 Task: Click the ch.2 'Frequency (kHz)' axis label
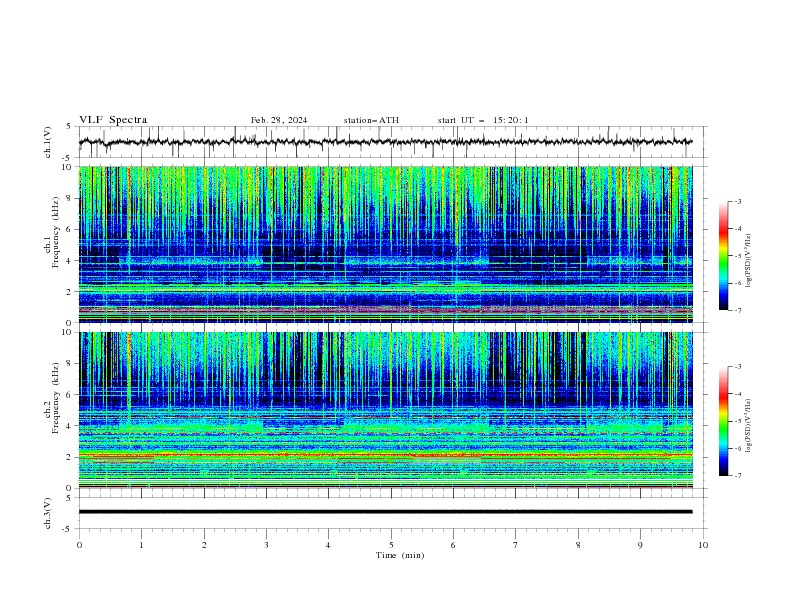(x=56, y=397)
